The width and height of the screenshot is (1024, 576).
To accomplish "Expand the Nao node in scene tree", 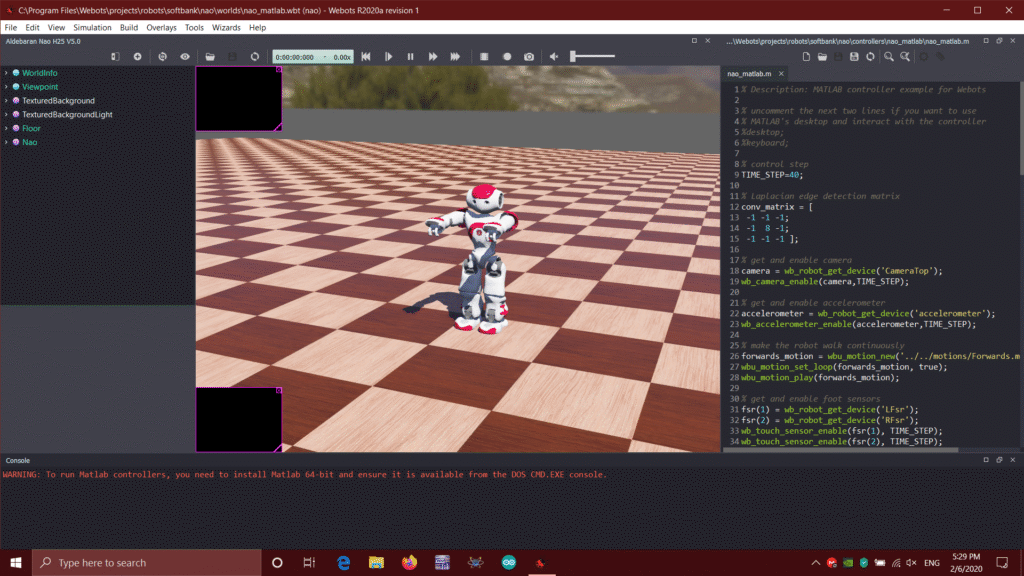I will [x=6, y=142].
